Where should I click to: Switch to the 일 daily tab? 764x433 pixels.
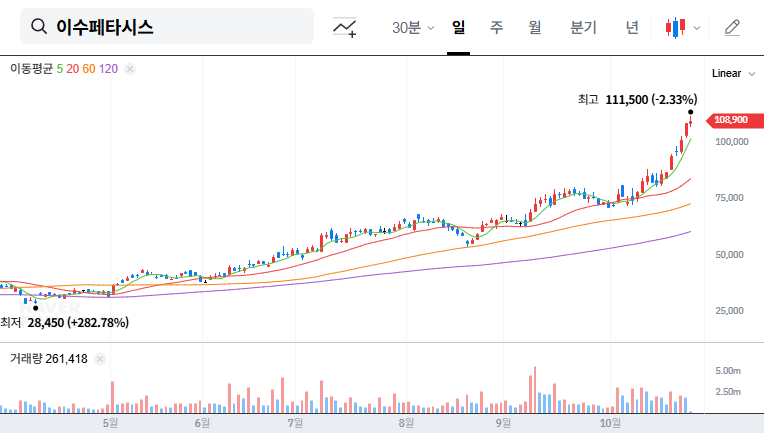coord(458,27)
